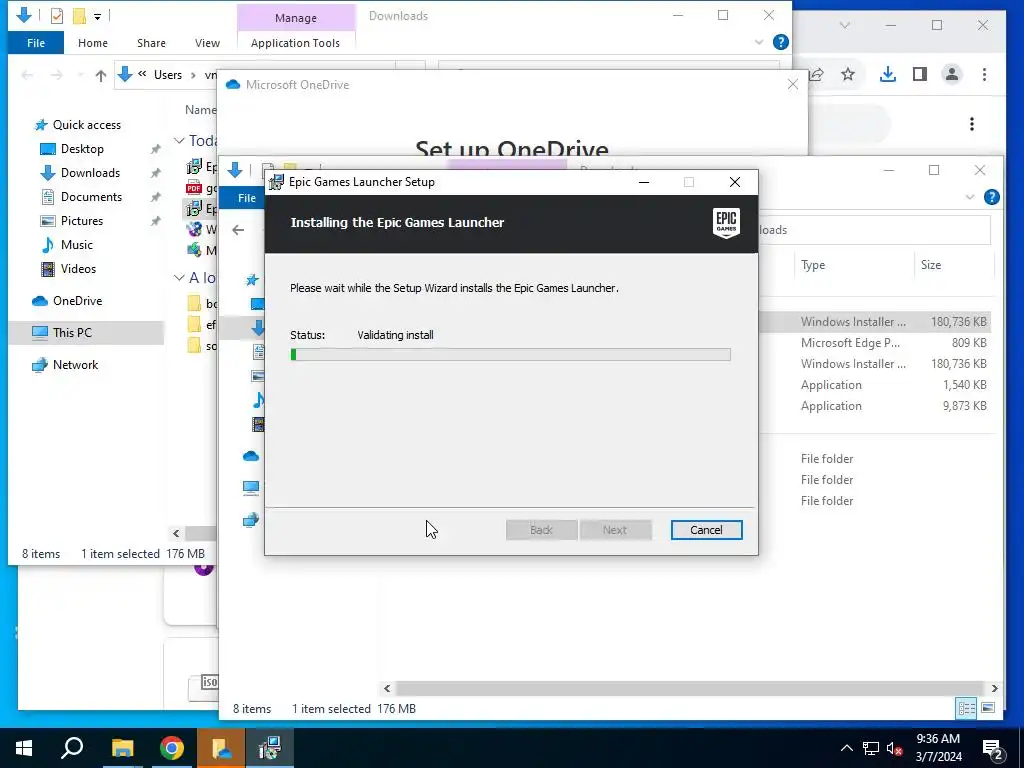Click Users in the address bar
The image size is (1024, 768).
pos(168,74)
